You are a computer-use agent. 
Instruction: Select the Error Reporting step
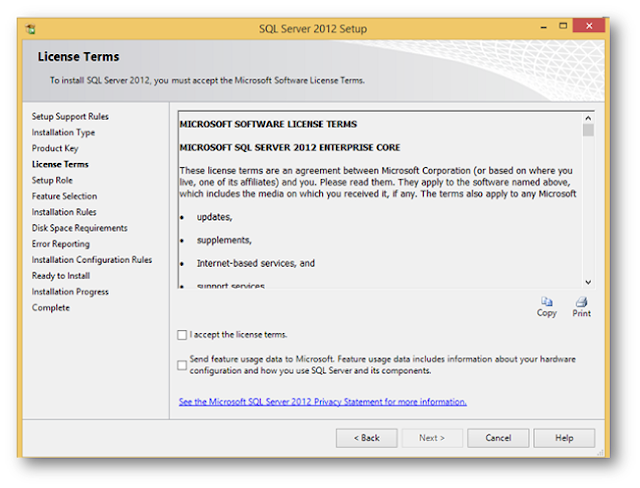click(61, 244)
